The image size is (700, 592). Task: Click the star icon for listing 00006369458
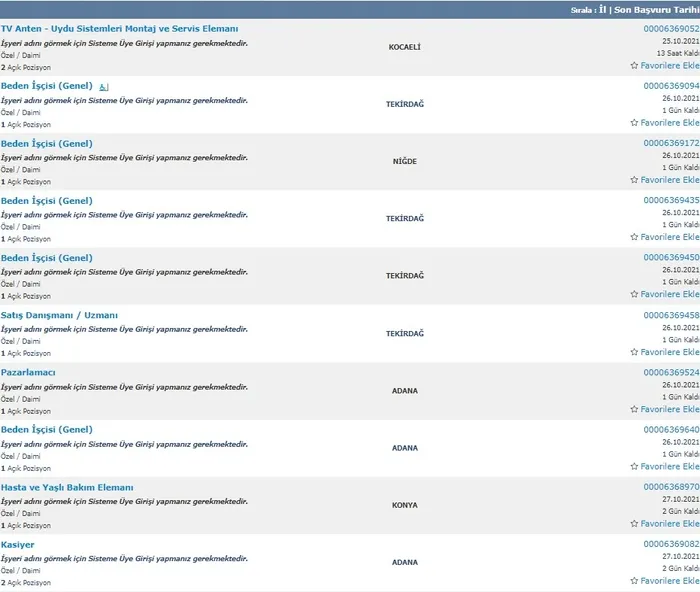pyautogui.click(x=634, y=352)
